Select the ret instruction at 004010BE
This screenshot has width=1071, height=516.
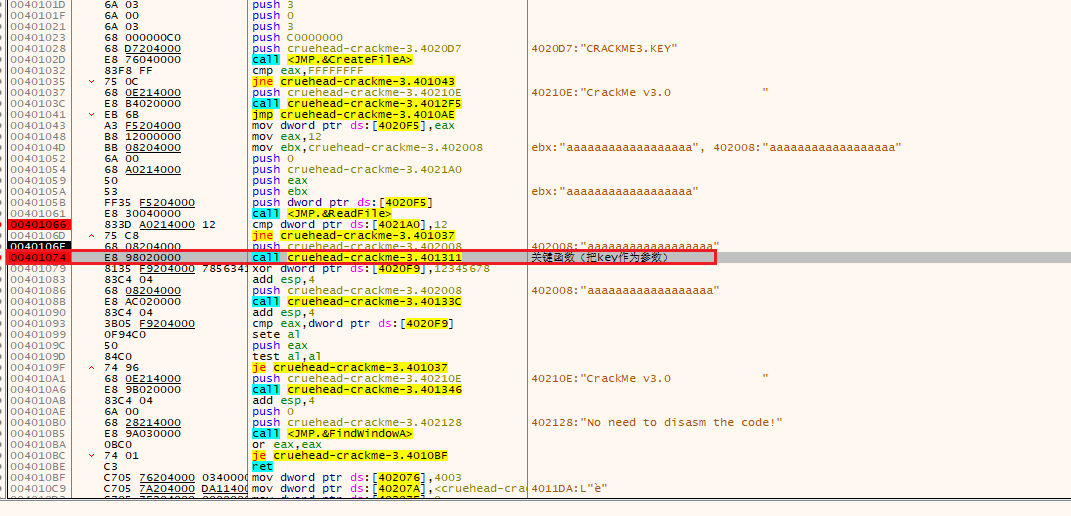pyautogui.click(x=262, y=466)
